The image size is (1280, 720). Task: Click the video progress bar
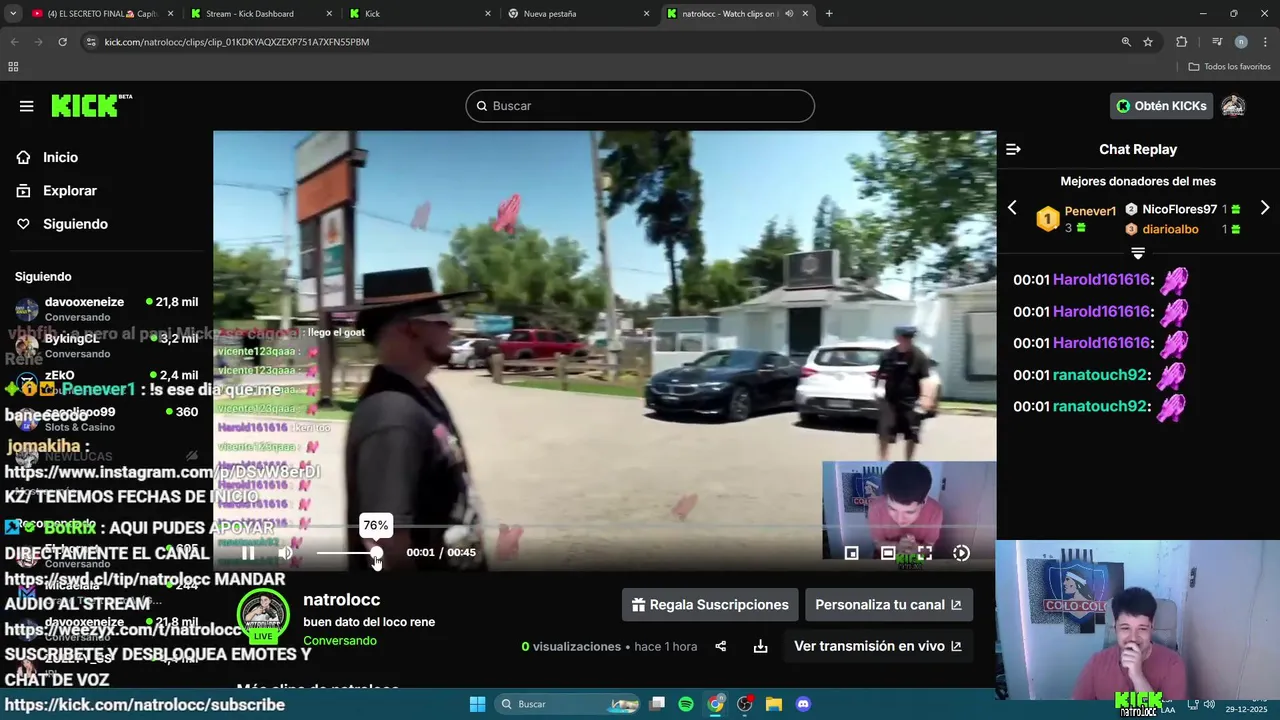[604, 527]
